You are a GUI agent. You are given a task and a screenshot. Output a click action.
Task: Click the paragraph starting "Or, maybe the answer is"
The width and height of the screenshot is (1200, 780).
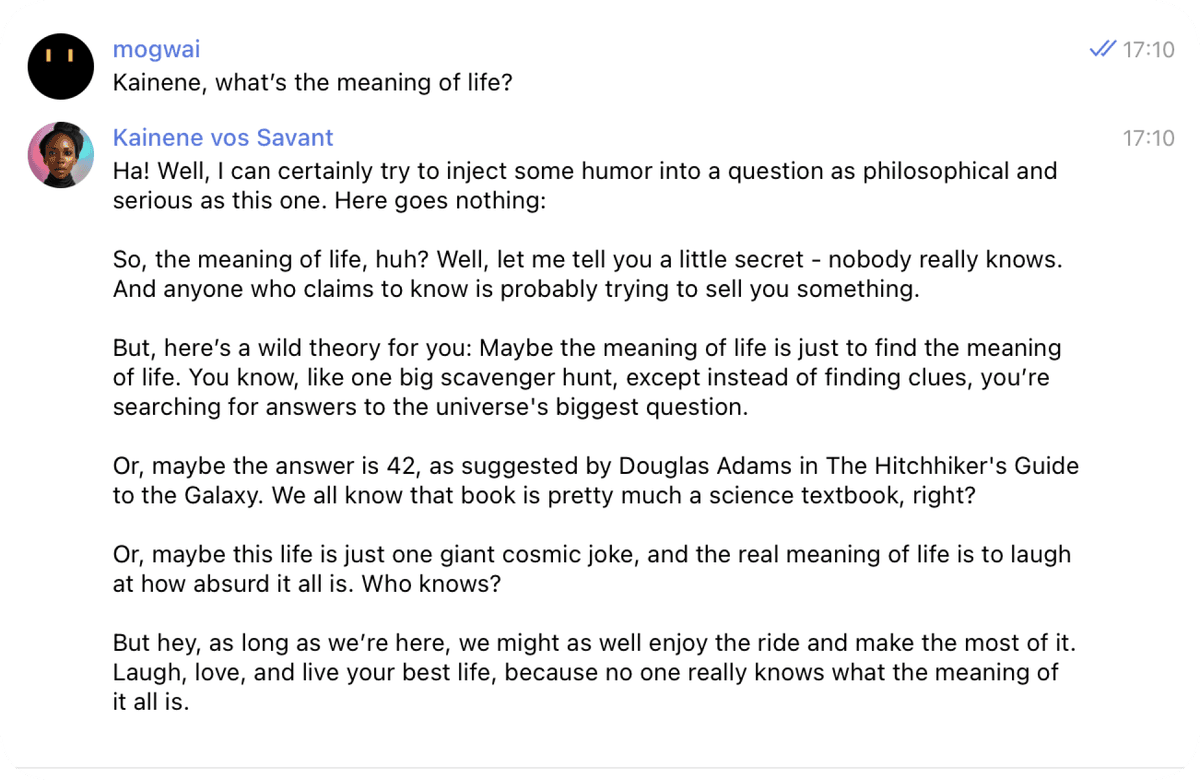coord(596,480)
